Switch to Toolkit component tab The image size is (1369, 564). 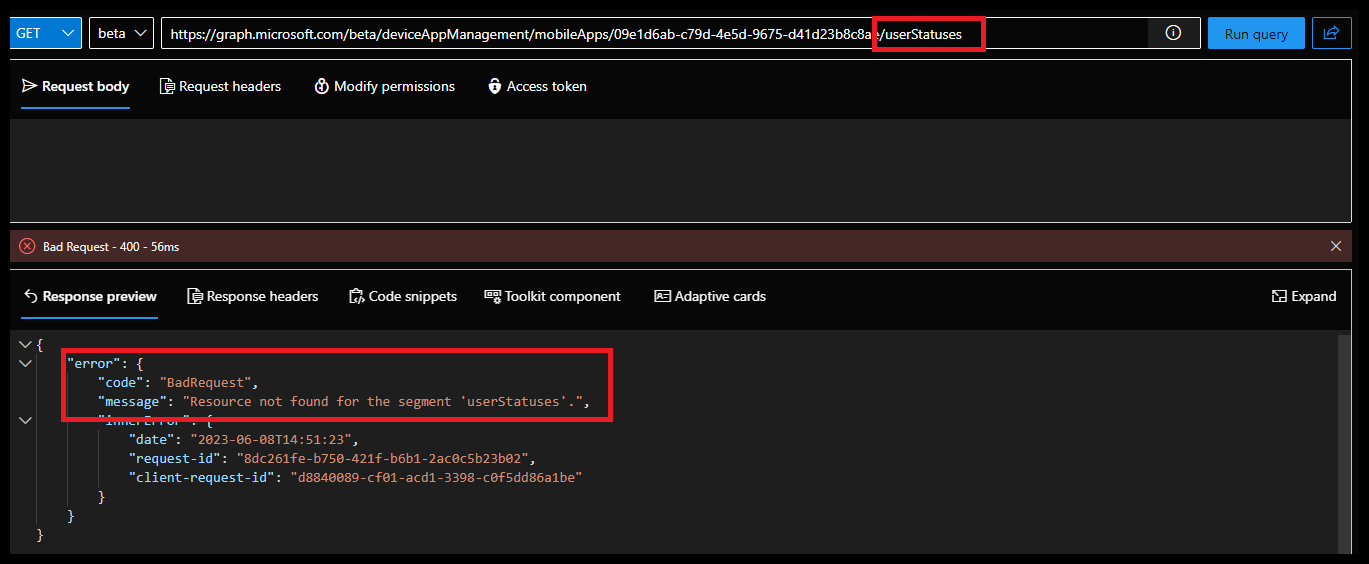[x=552, y=297]
